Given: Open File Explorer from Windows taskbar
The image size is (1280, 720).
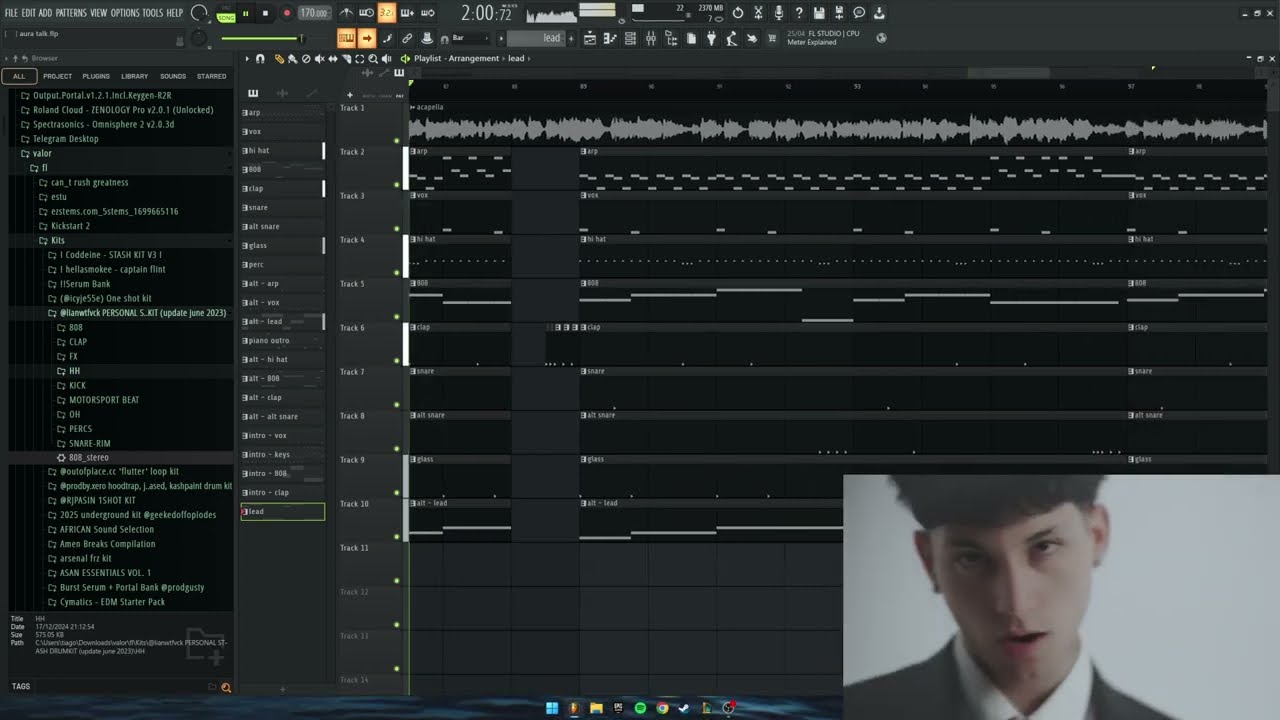Looking at the screenshot, I should click(x=596, y=708).
